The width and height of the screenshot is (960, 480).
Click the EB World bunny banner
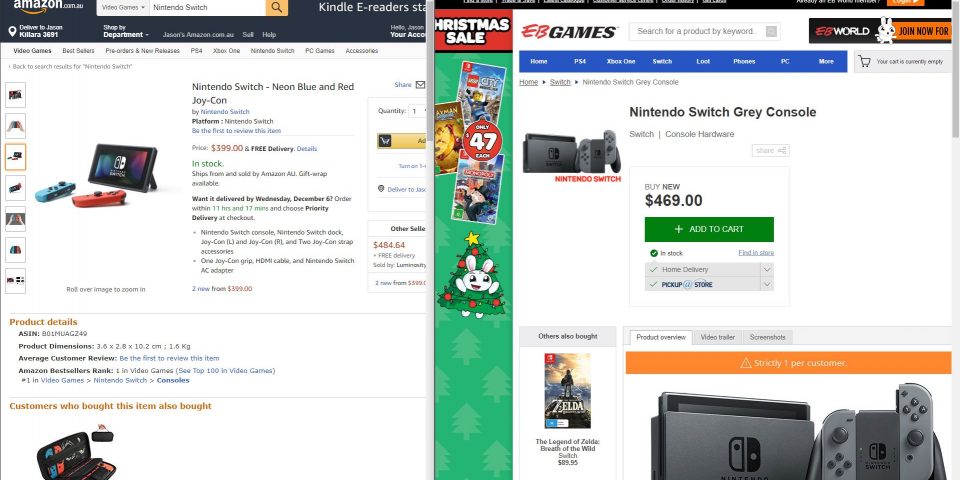point(880,31)
